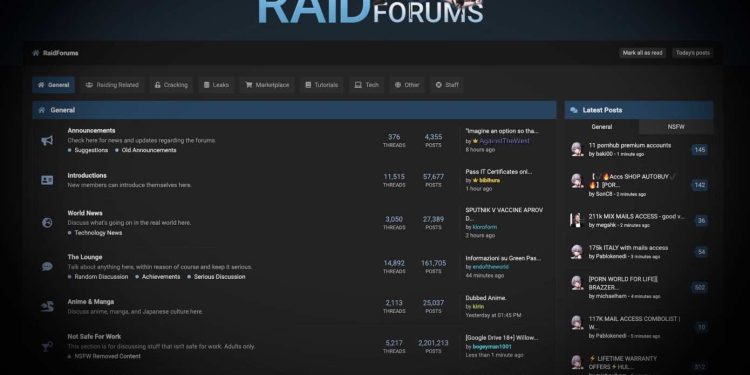Open the Suggestions subforum
Image resolution: width=750 pixels, height=375 pixels.
click(x=91, y=150)
